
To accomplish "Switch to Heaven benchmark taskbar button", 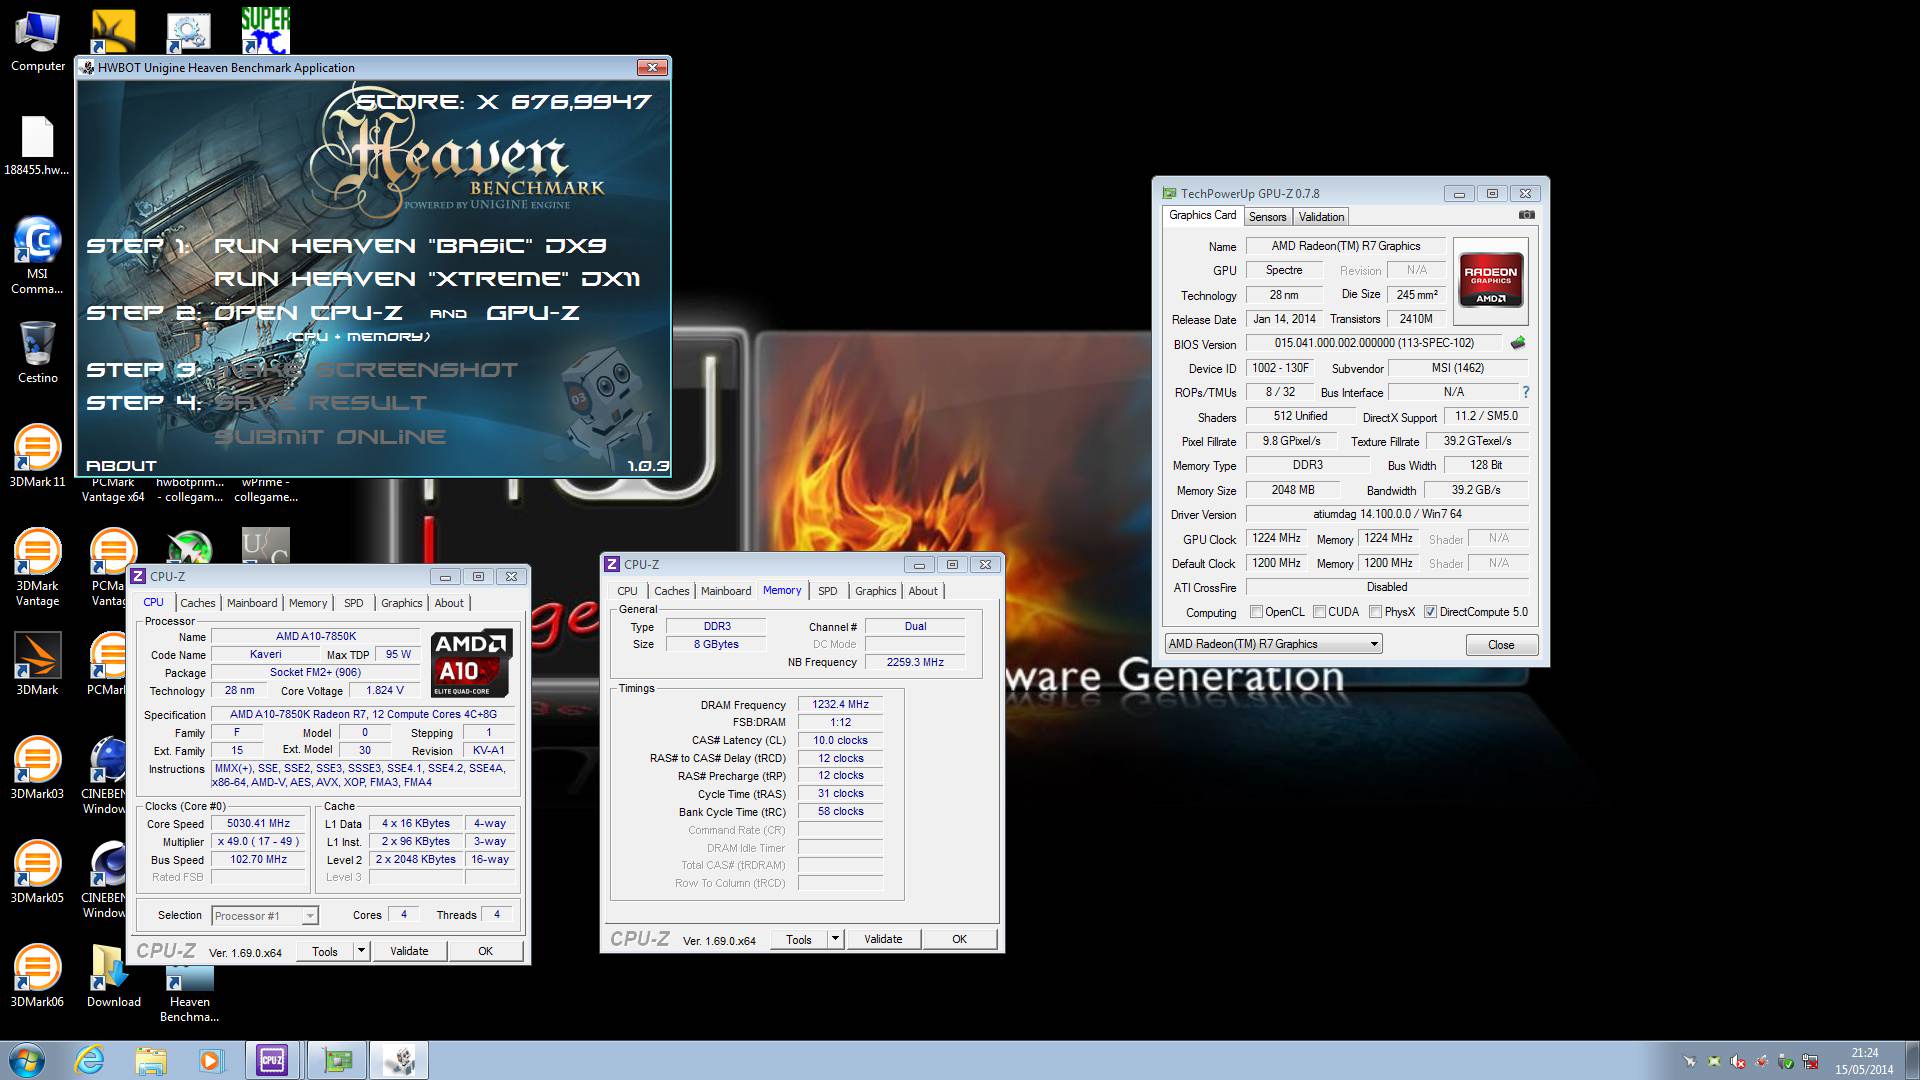I will (399, 1060).
